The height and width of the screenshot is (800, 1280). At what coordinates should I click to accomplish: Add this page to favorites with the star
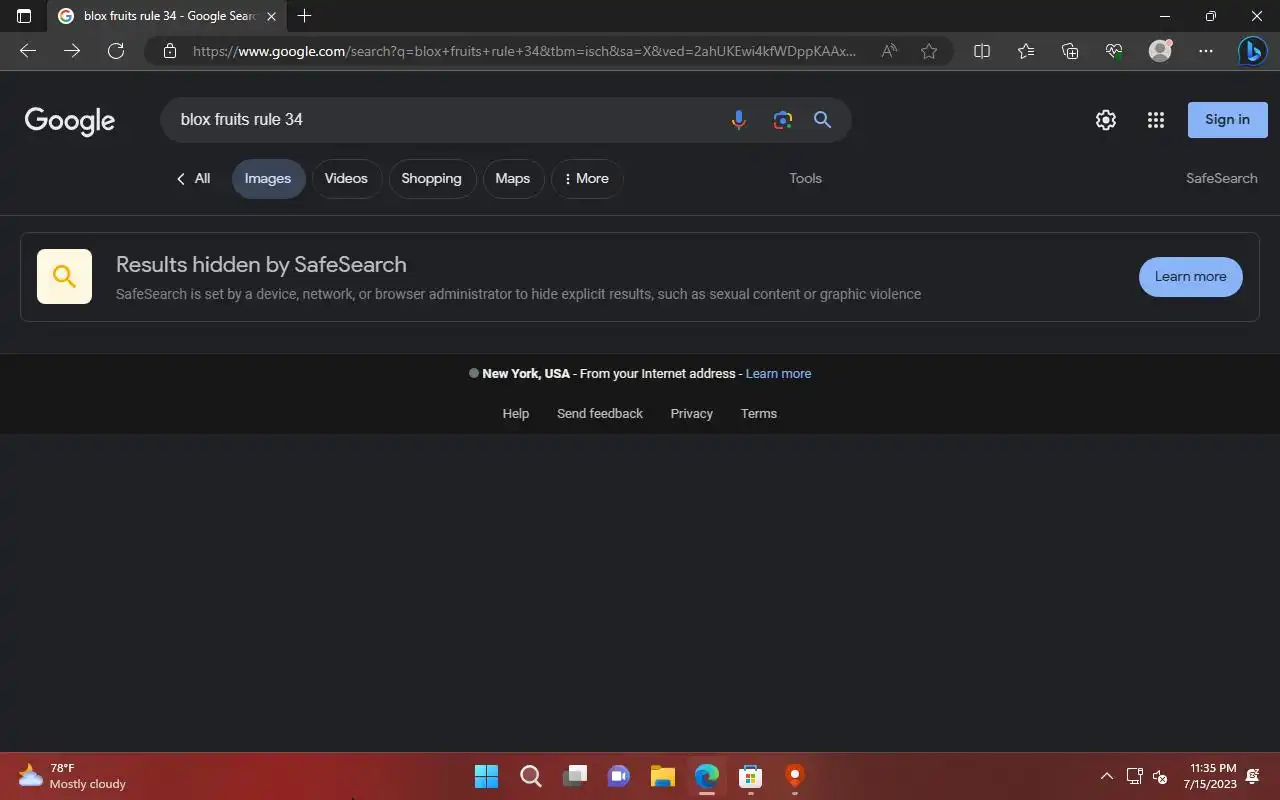click(929, 51)
